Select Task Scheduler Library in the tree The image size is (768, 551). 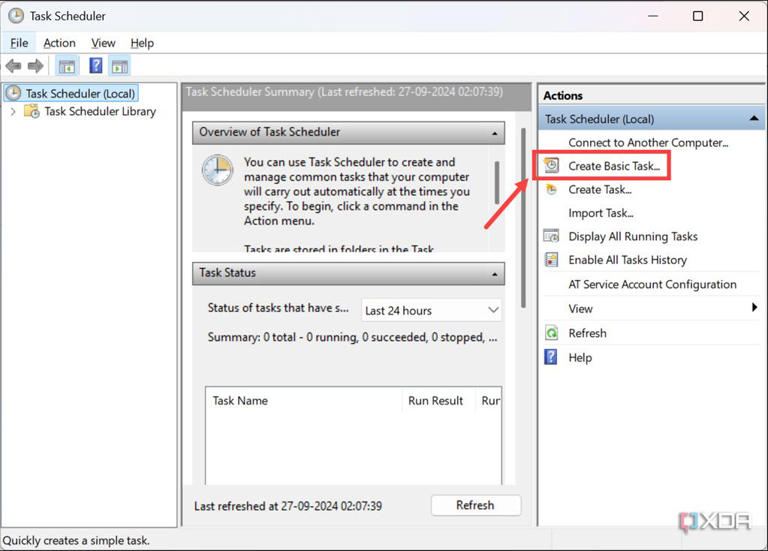click(100, 112)
